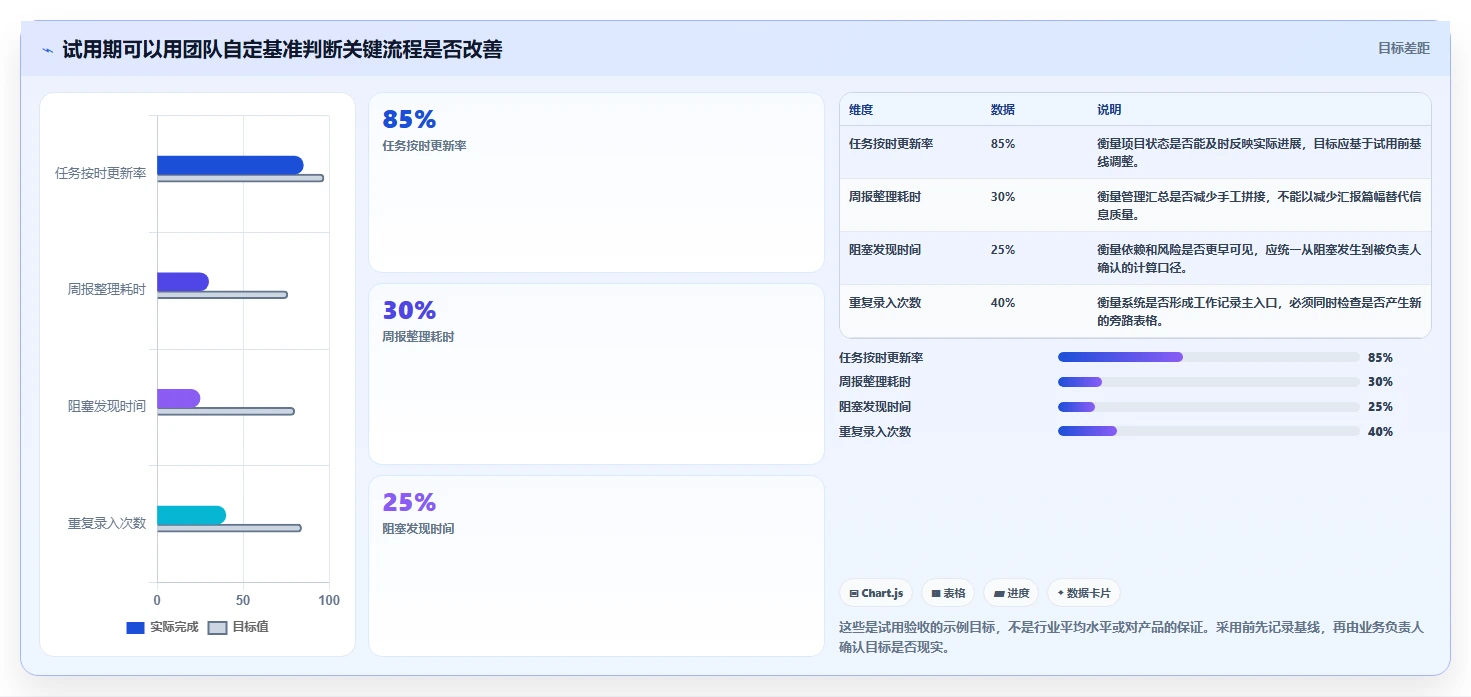The width and height of the screenshot is (1471, 697).
Task: Click the page title starting with 试用期可以用团队
Action: coord(282,49)
